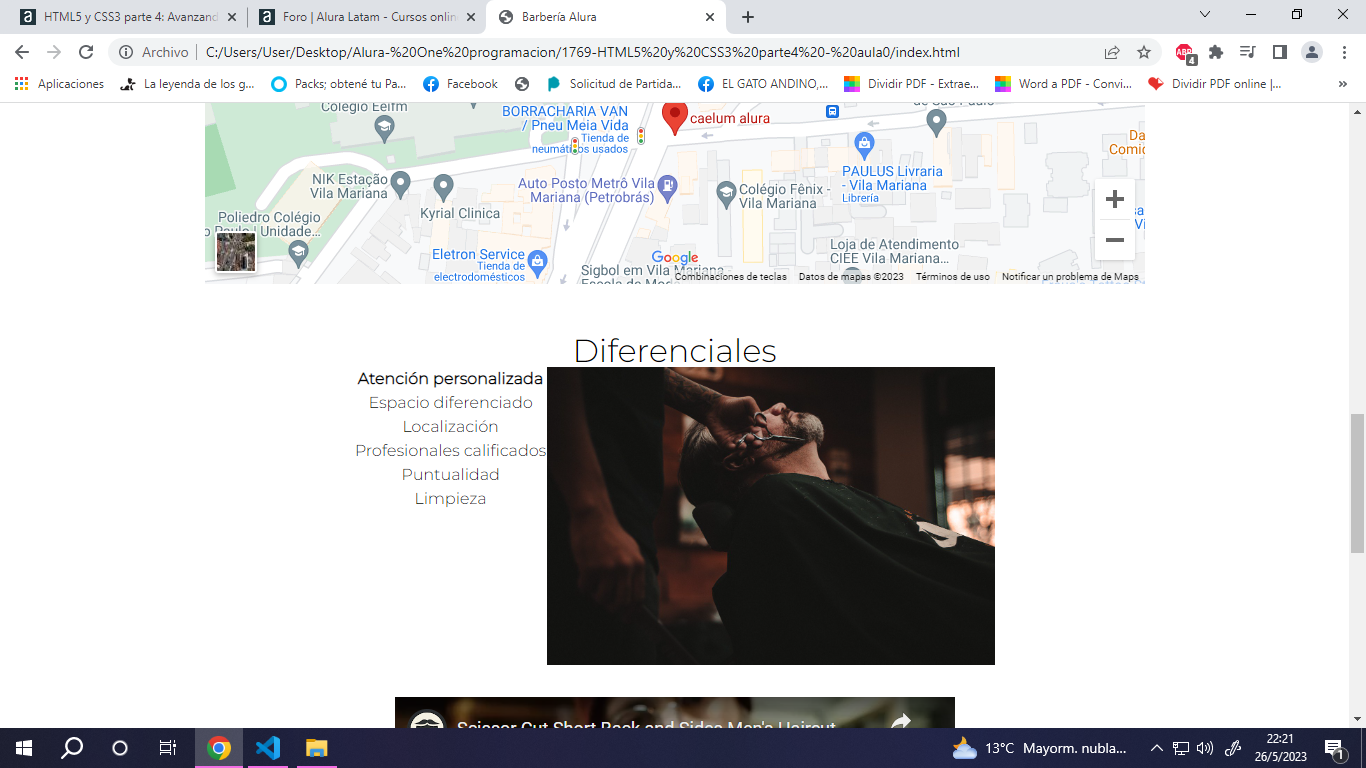Open EL GATO ANDINO bookmark
This screenshot has height=768, width=1366.
(764, 84)
